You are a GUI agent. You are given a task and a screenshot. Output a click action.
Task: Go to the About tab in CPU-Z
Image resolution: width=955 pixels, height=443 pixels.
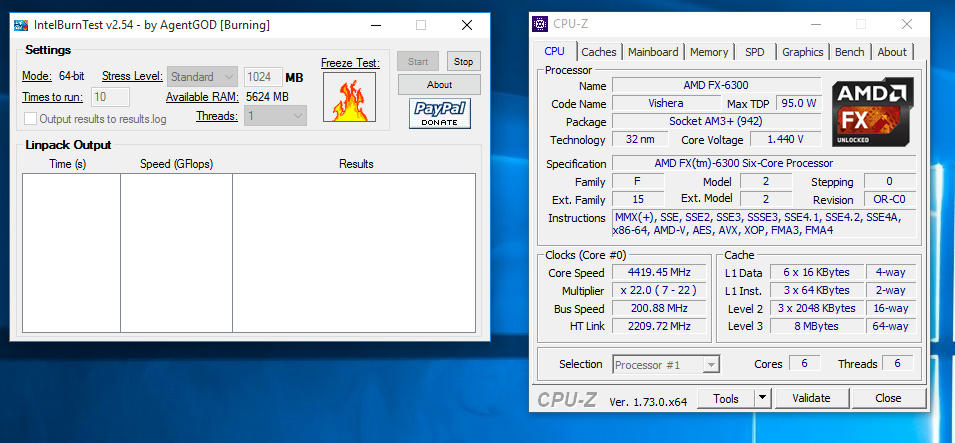[892, 52]
